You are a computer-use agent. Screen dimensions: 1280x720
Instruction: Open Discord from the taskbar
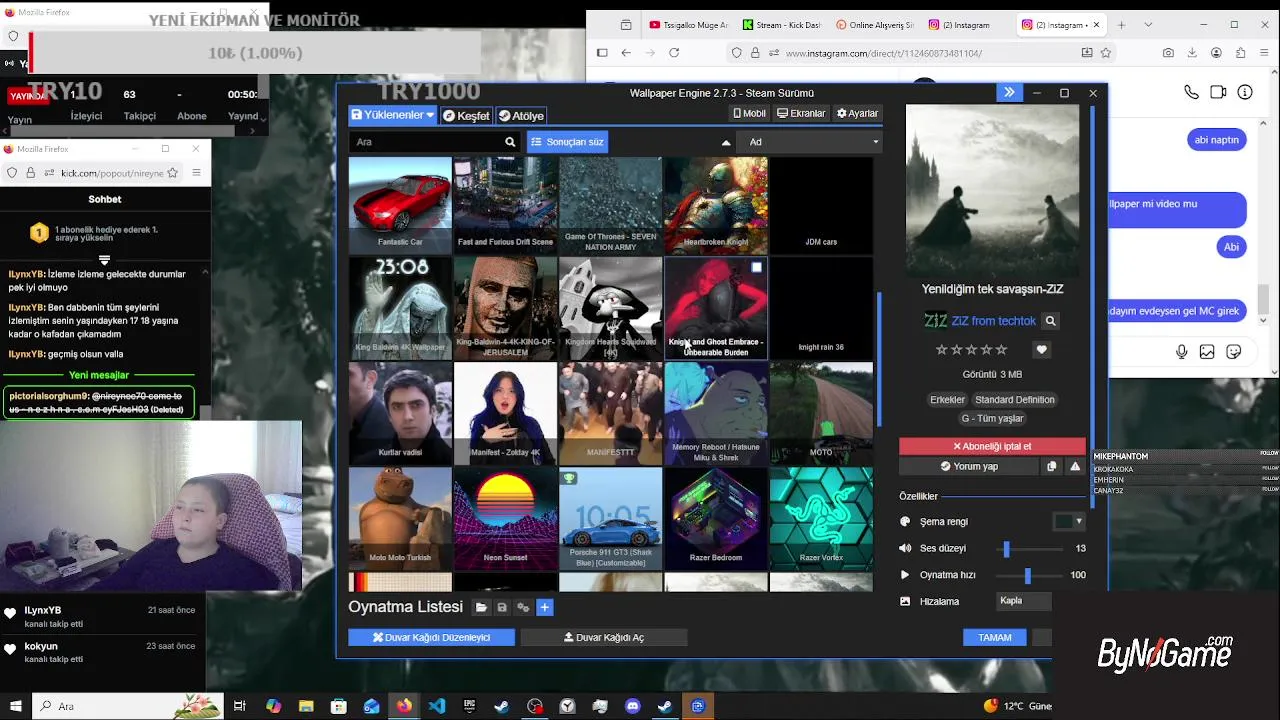click(632, 706)
